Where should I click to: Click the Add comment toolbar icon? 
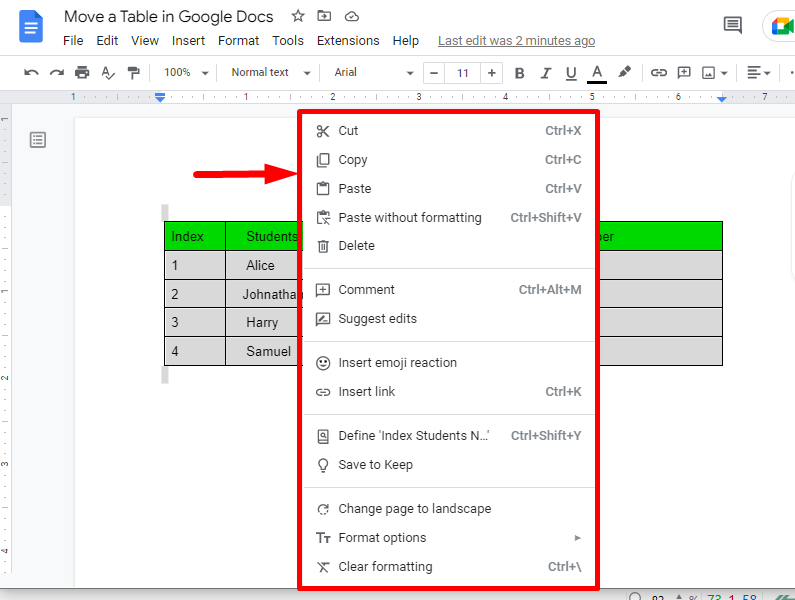684,73
